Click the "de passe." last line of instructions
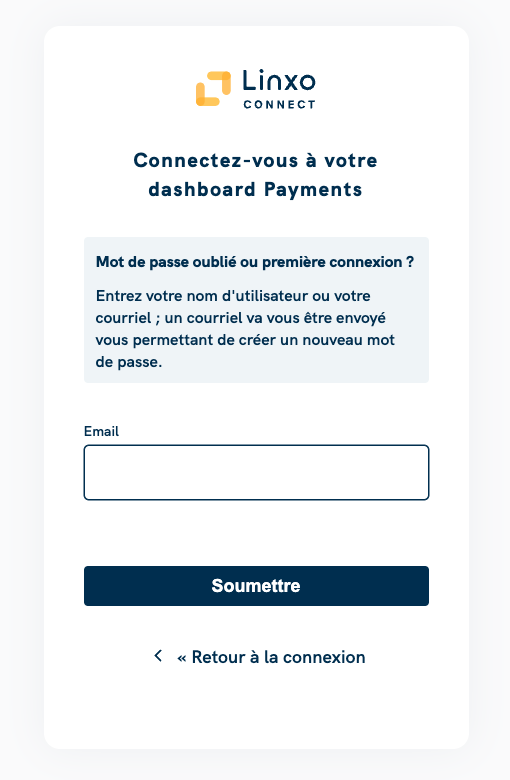This screenshot has height=780, width=510. (x=129, y=362)
